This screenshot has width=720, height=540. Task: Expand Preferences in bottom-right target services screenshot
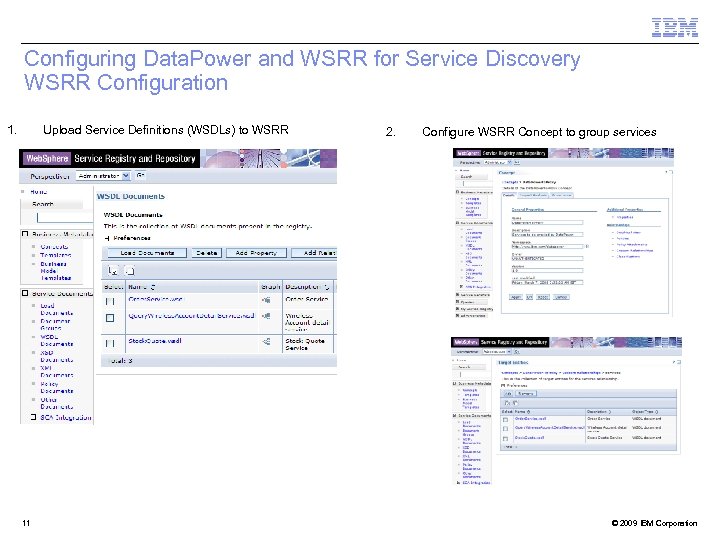point(503,386)
